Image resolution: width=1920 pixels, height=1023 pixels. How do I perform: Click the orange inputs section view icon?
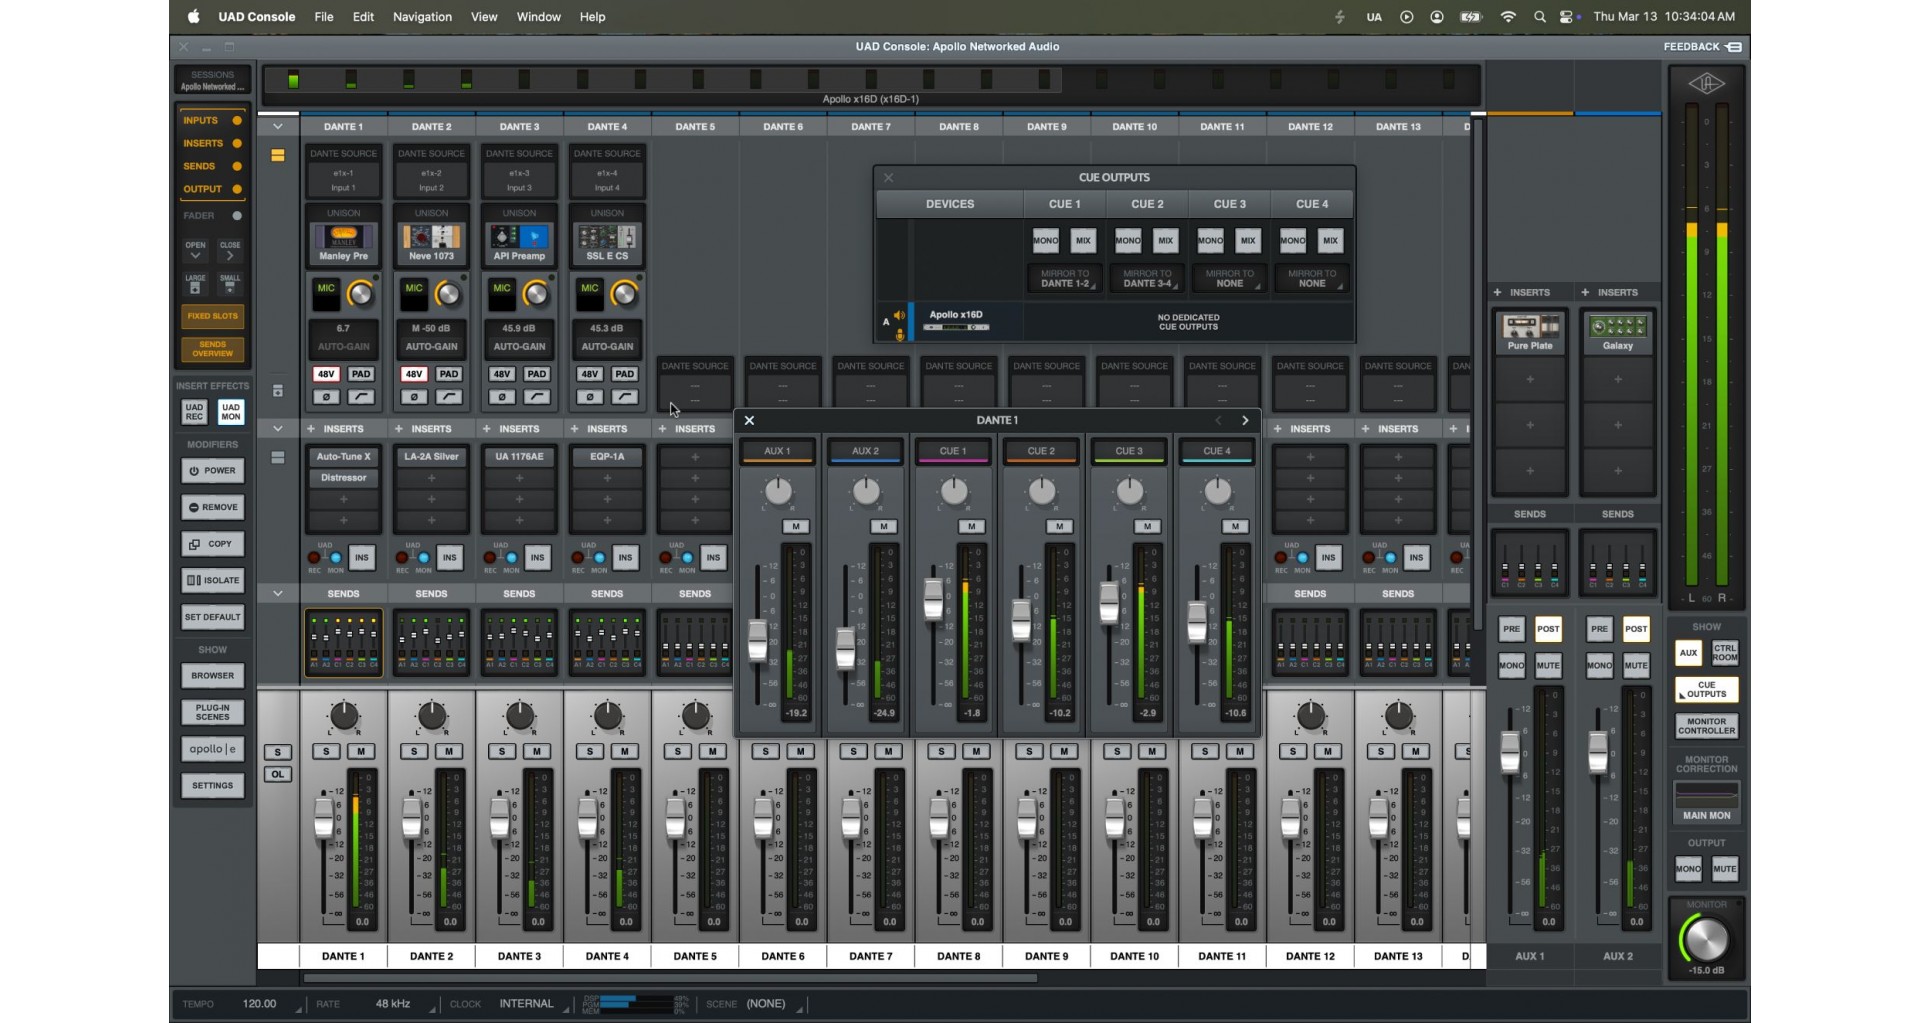(x=277, y=156)
